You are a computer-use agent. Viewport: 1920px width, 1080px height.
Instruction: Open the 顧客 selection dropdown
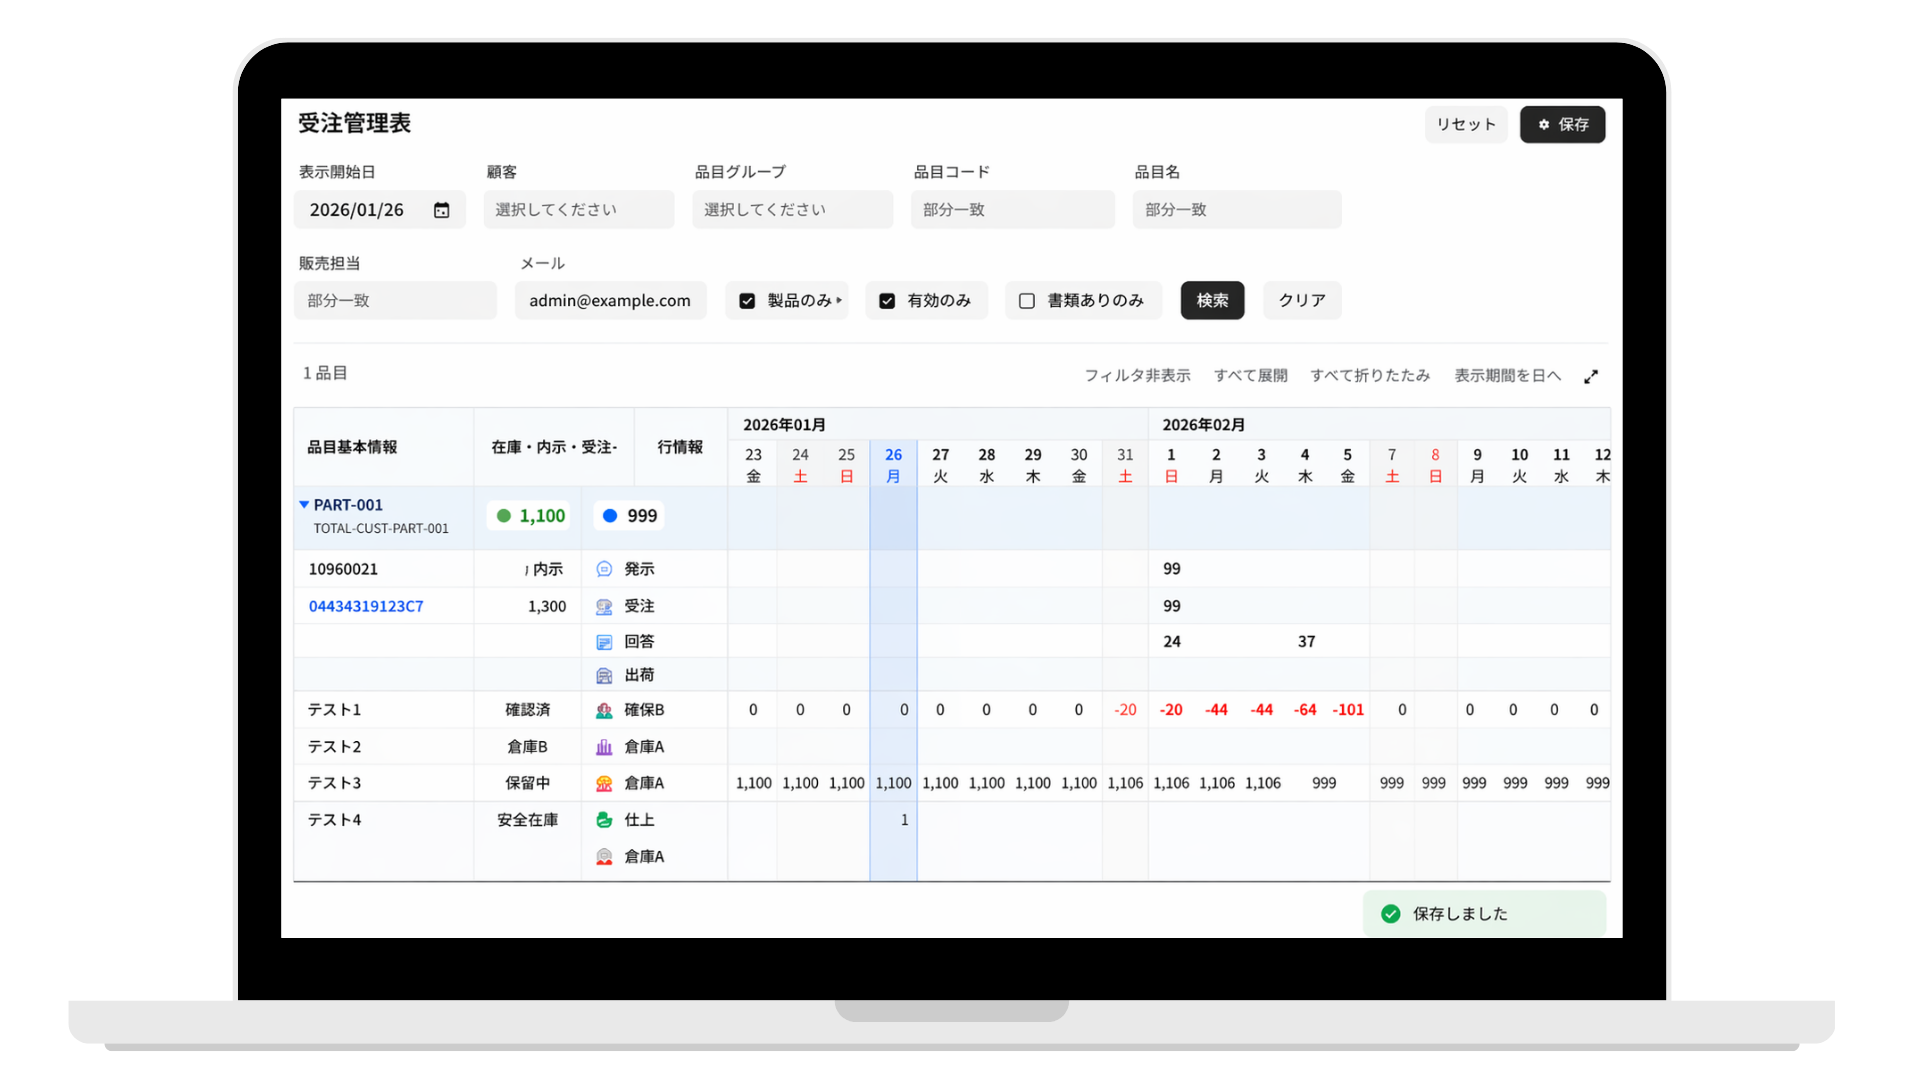point(578,210)
